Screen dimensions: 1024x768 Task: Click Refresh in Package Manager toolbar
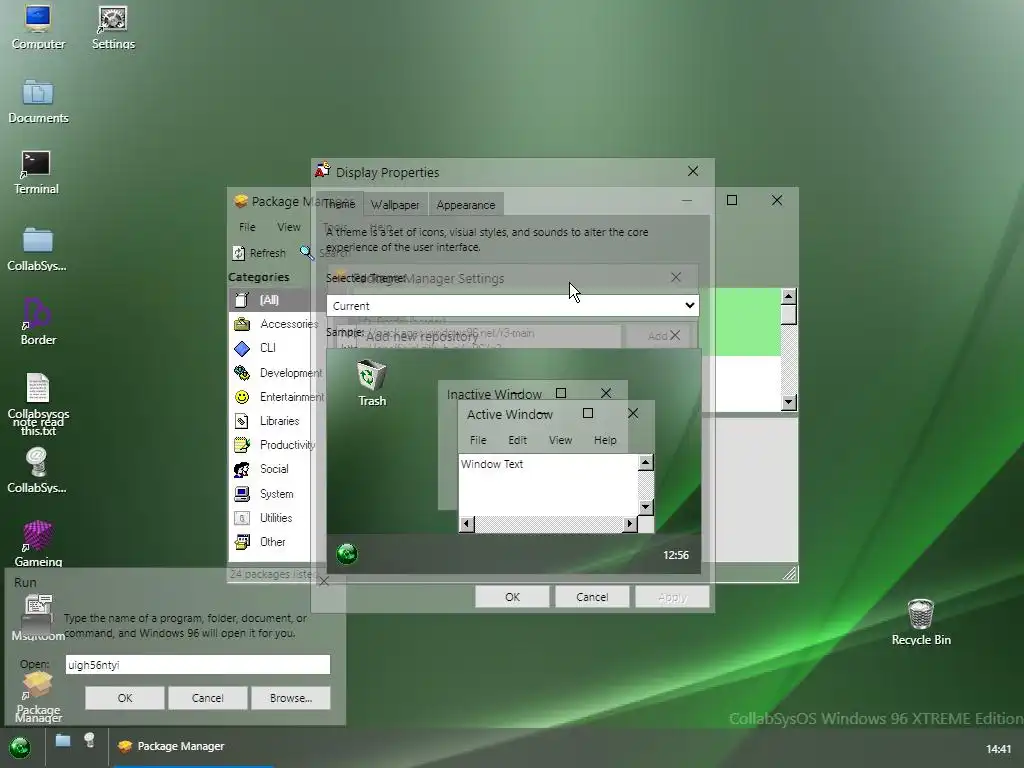(259, 253)
